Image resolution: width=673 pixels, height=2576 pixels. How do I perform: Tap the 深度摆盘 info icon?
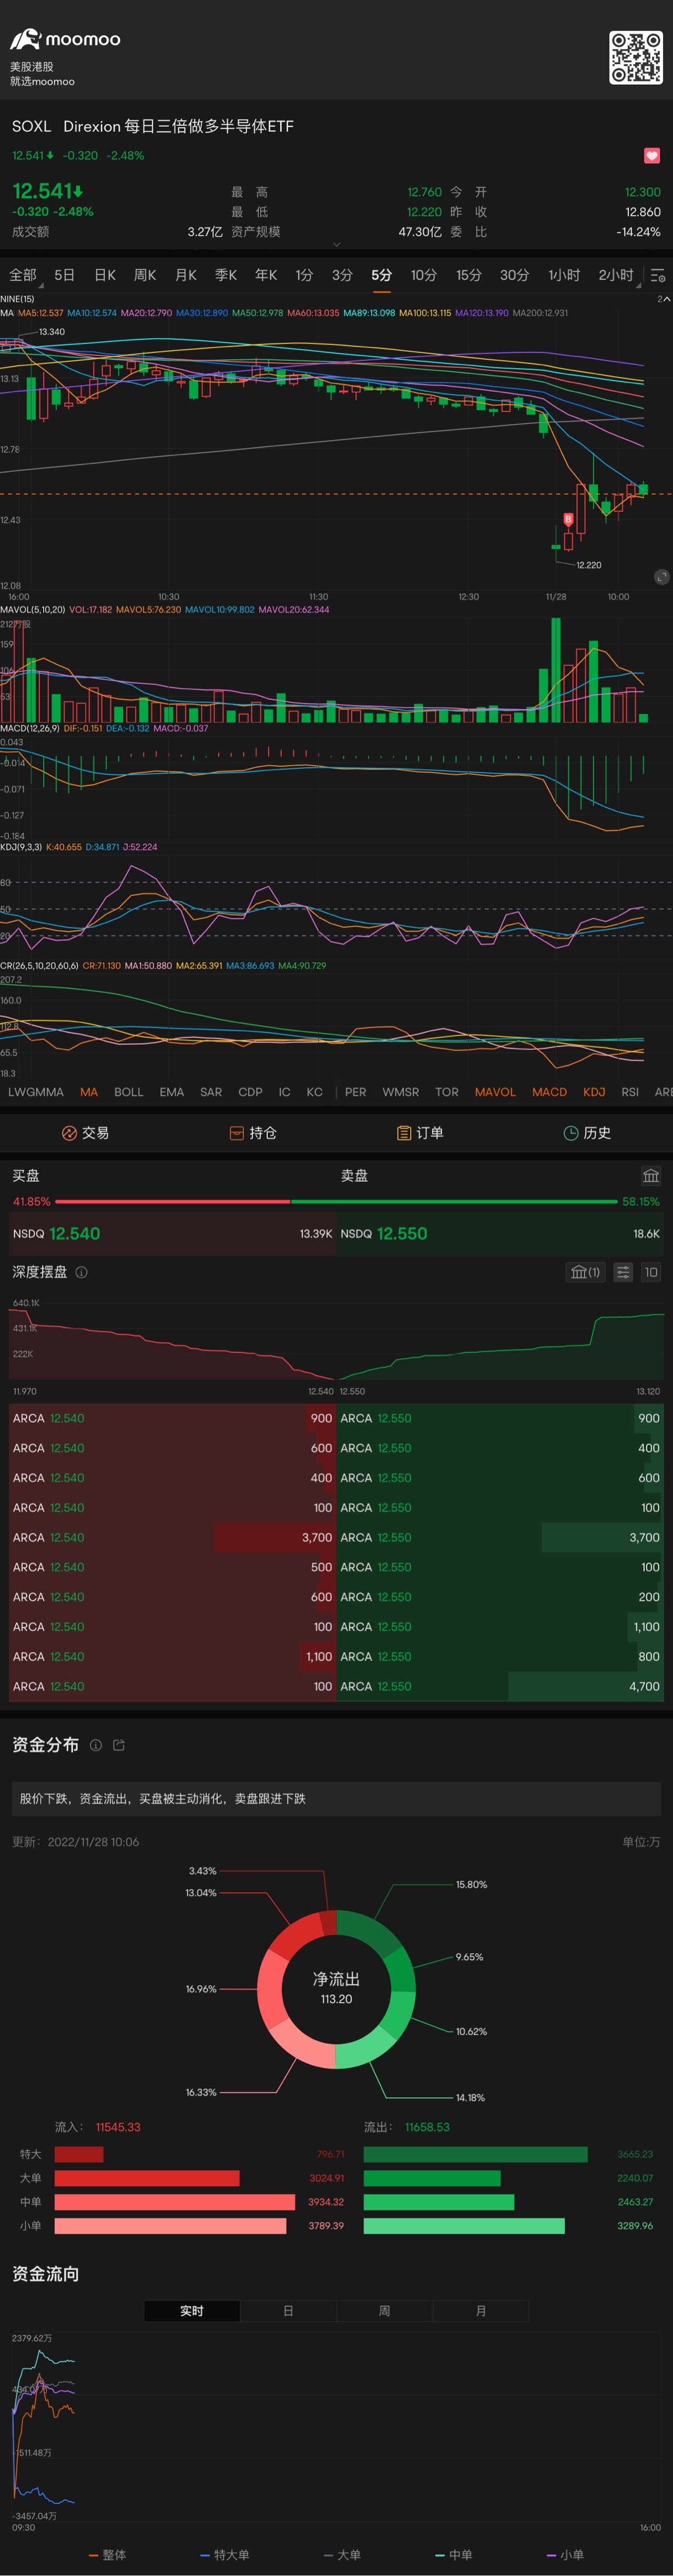82,1272
